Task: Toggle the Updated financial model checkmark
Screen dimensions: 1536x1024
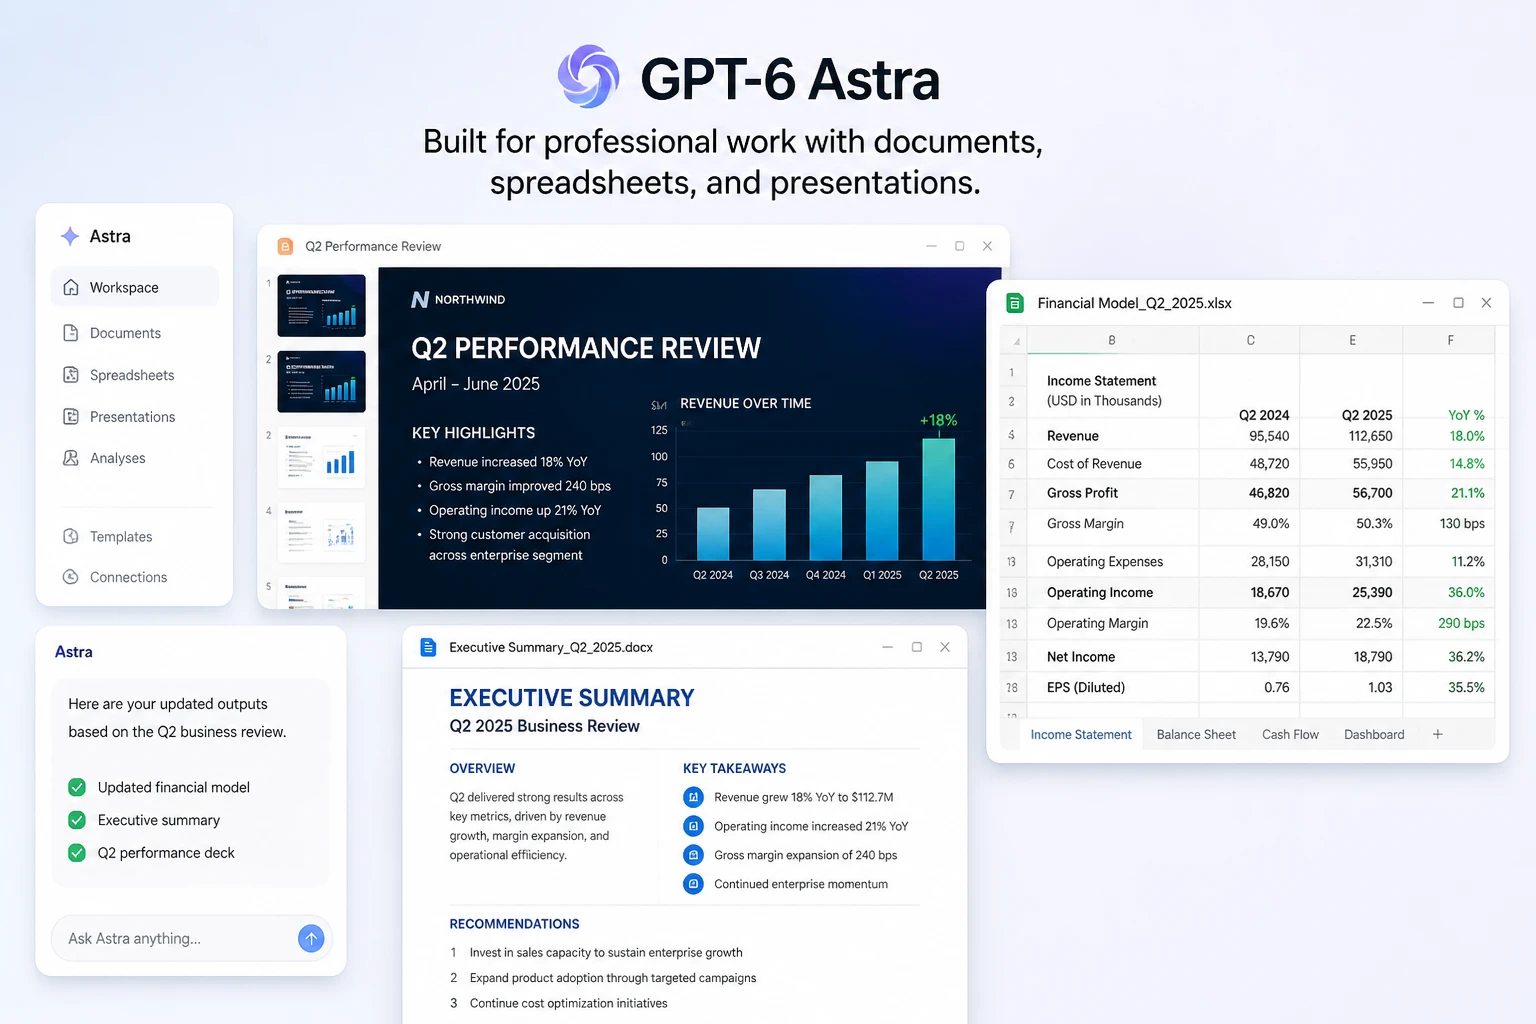Action: pos(77,787)
